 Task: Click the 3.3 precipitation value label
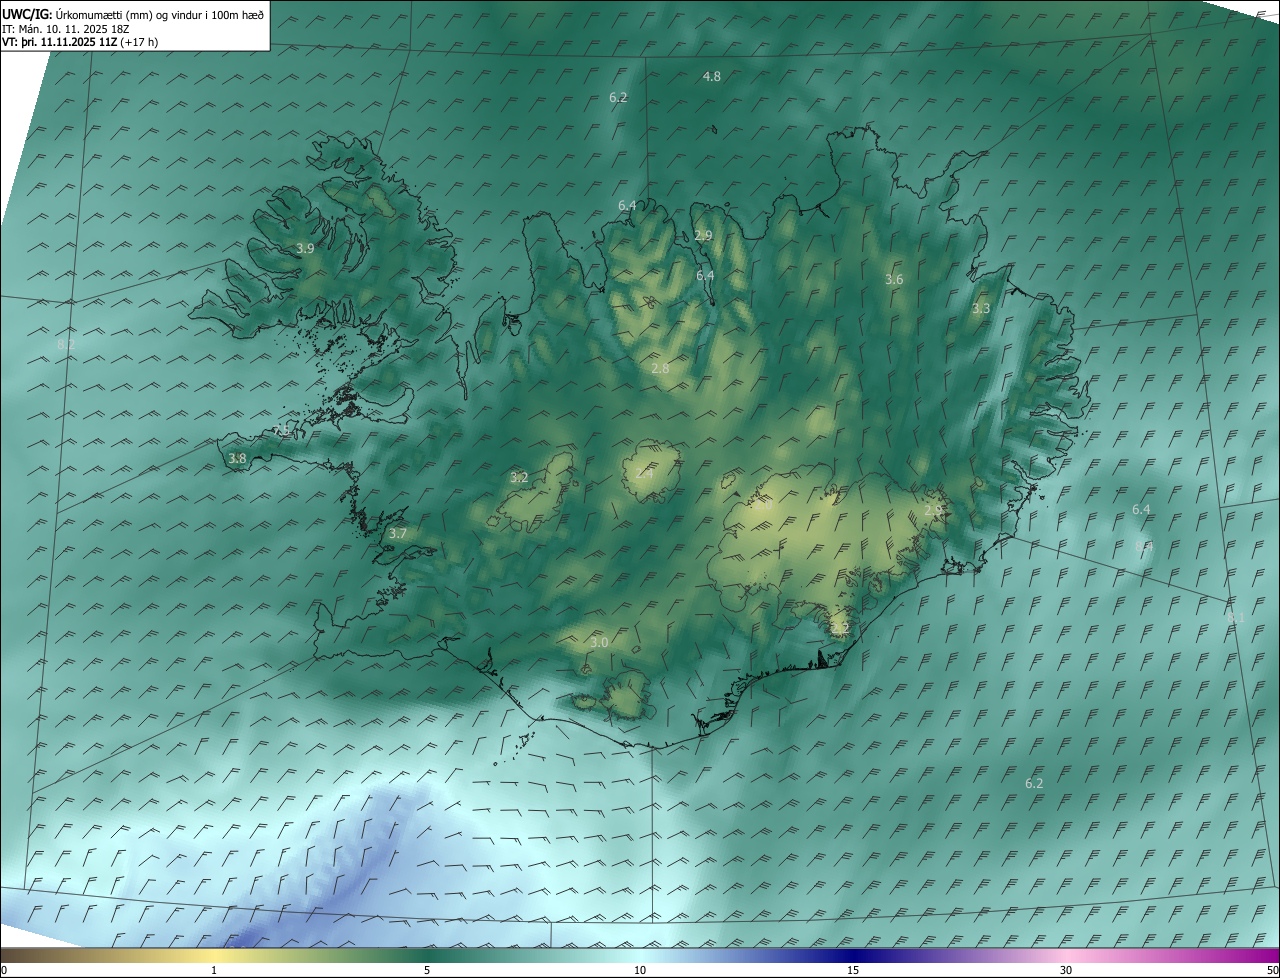(x=981, y=308)
